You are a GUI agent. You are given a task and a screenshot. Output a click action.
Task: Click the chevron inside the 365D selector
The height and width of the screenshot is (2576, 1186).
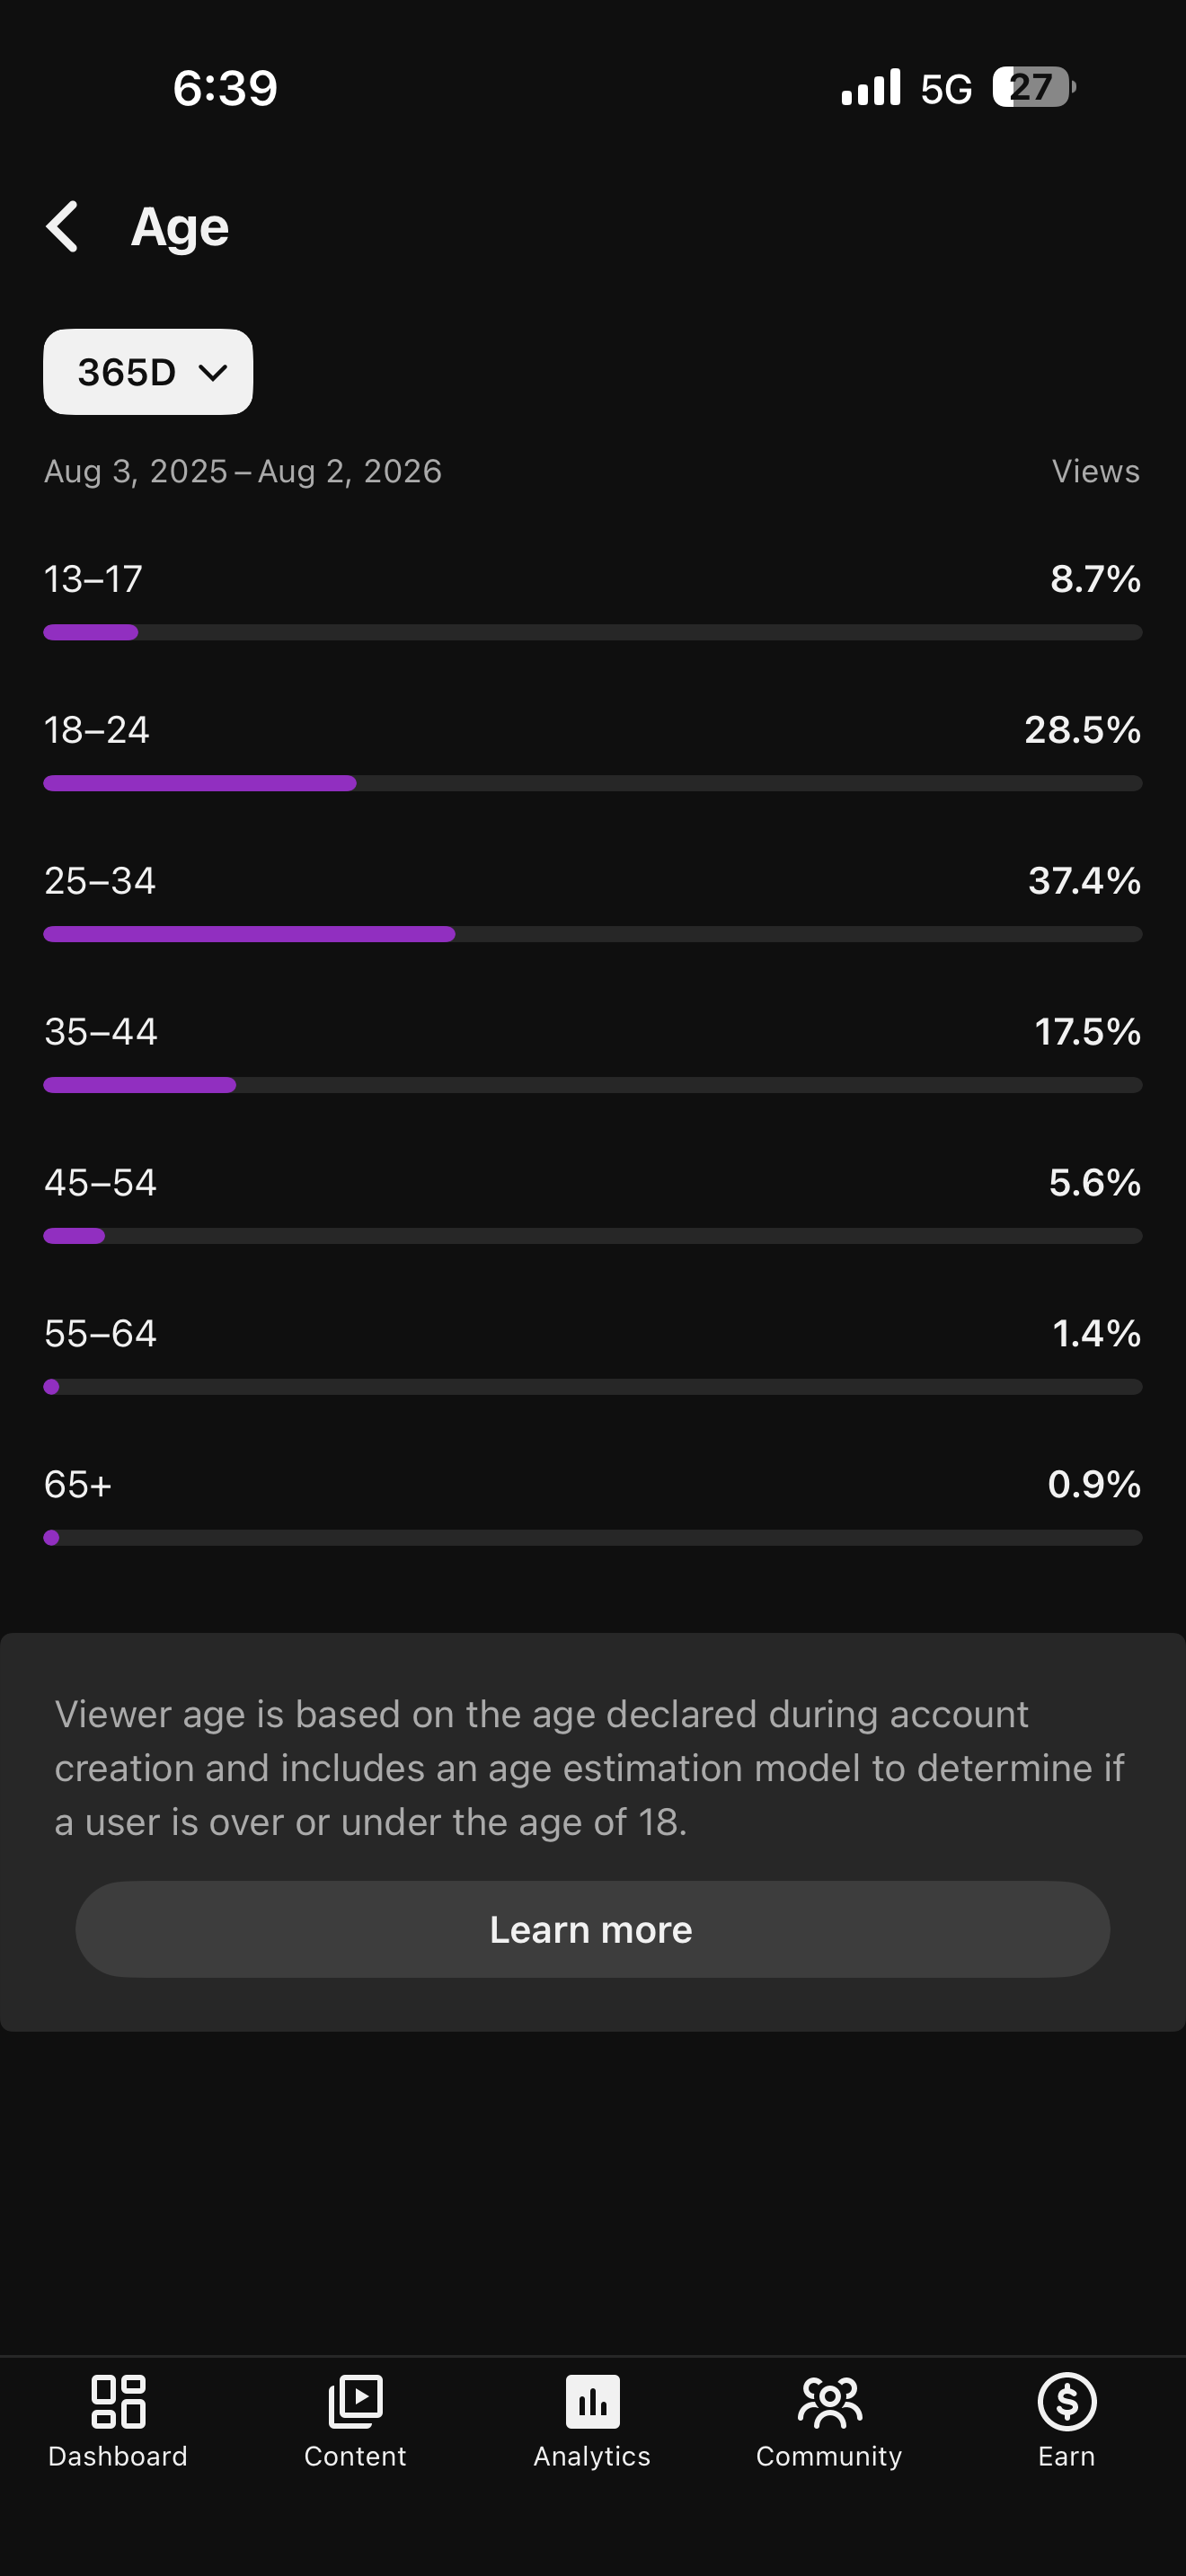pos(213,373)
